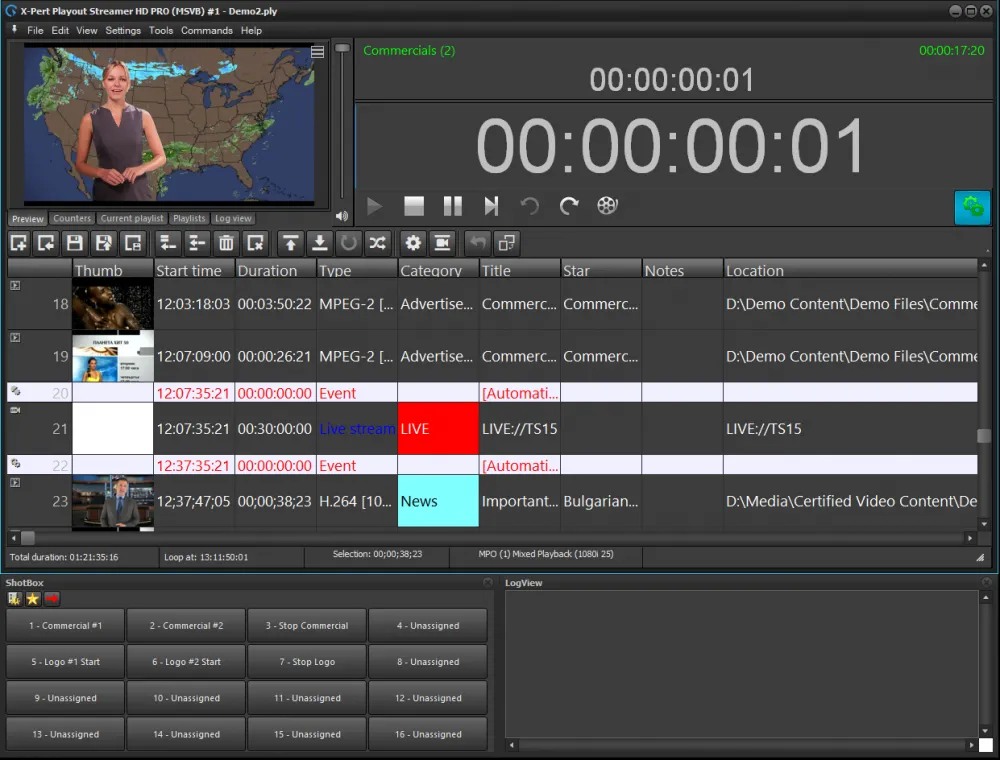Create a new playlist with the New icon
The width and height of the screenshot is (1000, 760).
pos(17,243)
